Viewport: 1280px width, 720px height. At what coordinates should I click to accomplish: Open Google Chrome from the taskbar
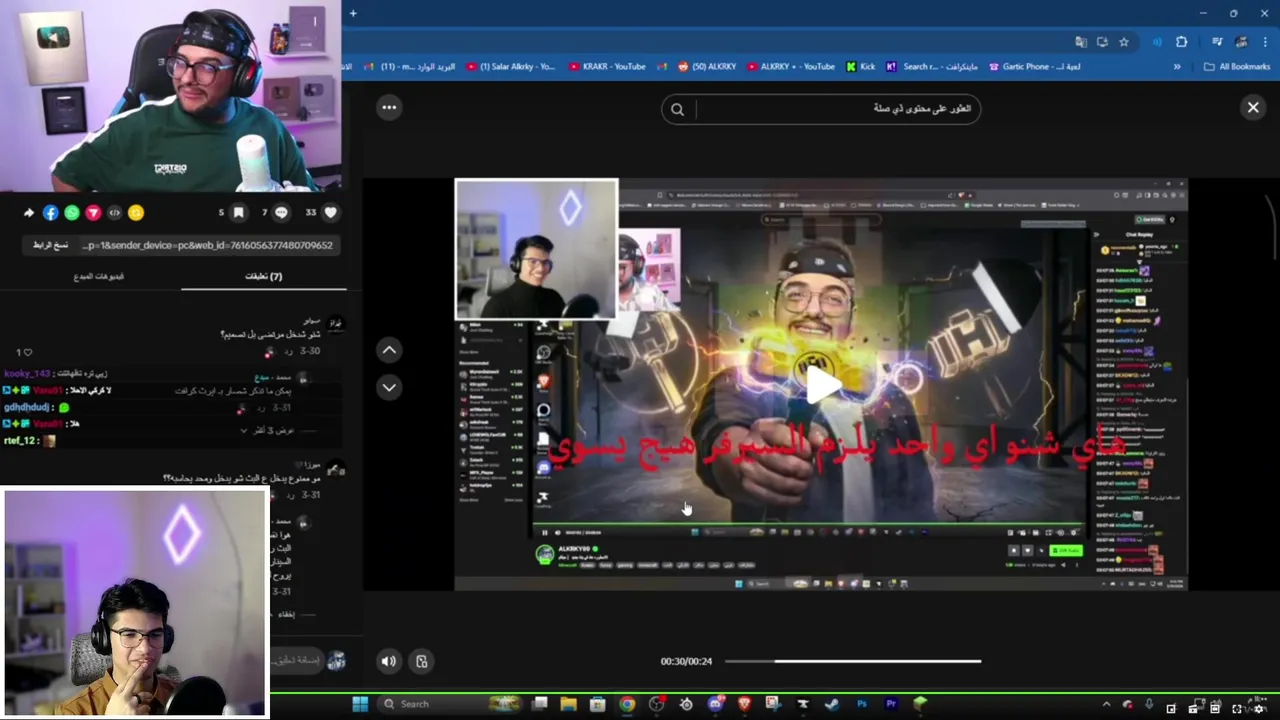click(627, 704)
